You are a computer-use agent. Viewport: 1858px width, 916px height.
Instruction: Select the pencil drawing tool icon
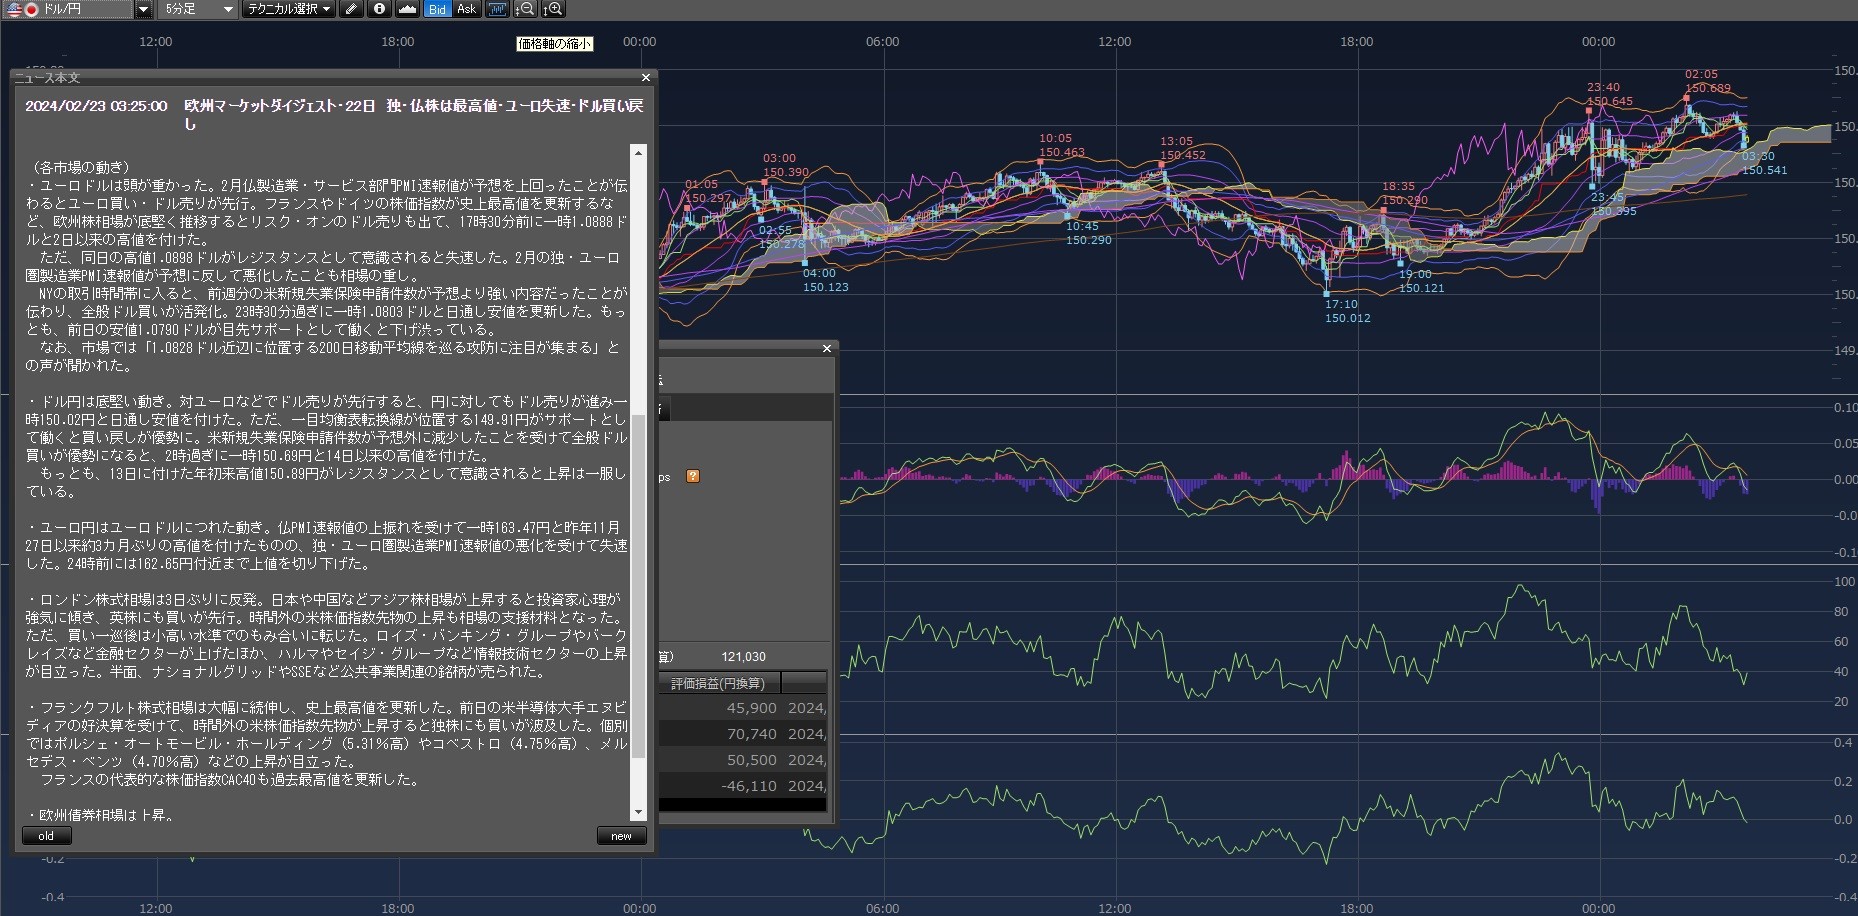click(x=350, y=9)
